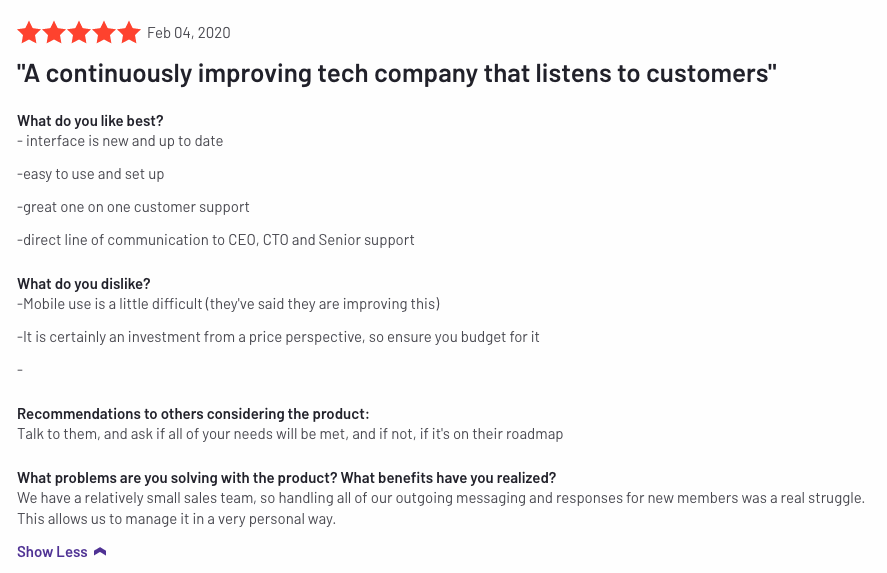Click the "What problems are you solving" heading
This screenshot has width=887, height=573.
(286, 477)
